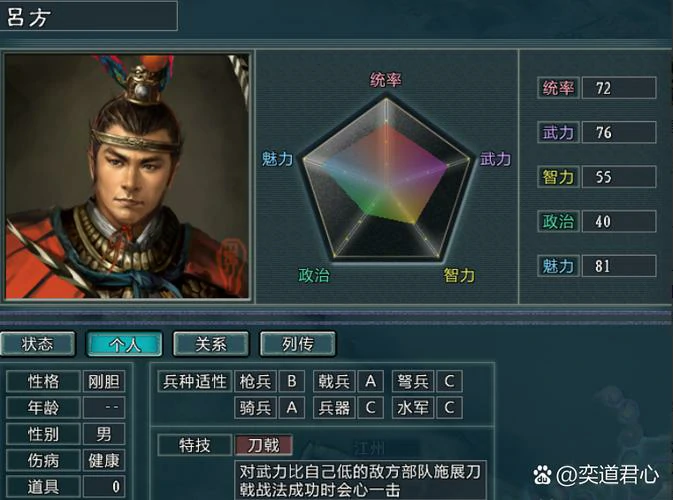
Task: Select the 个人 tab
Action: pyautogui.click(x=124, y=344)
